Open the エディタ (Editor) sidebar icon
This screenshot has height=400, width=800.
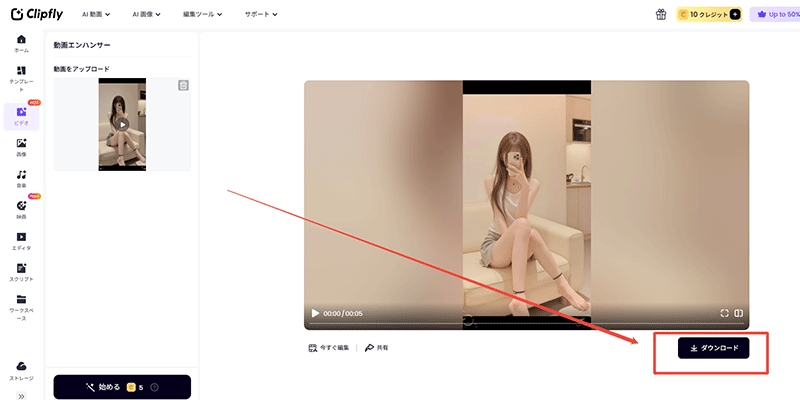coord(21,237)
